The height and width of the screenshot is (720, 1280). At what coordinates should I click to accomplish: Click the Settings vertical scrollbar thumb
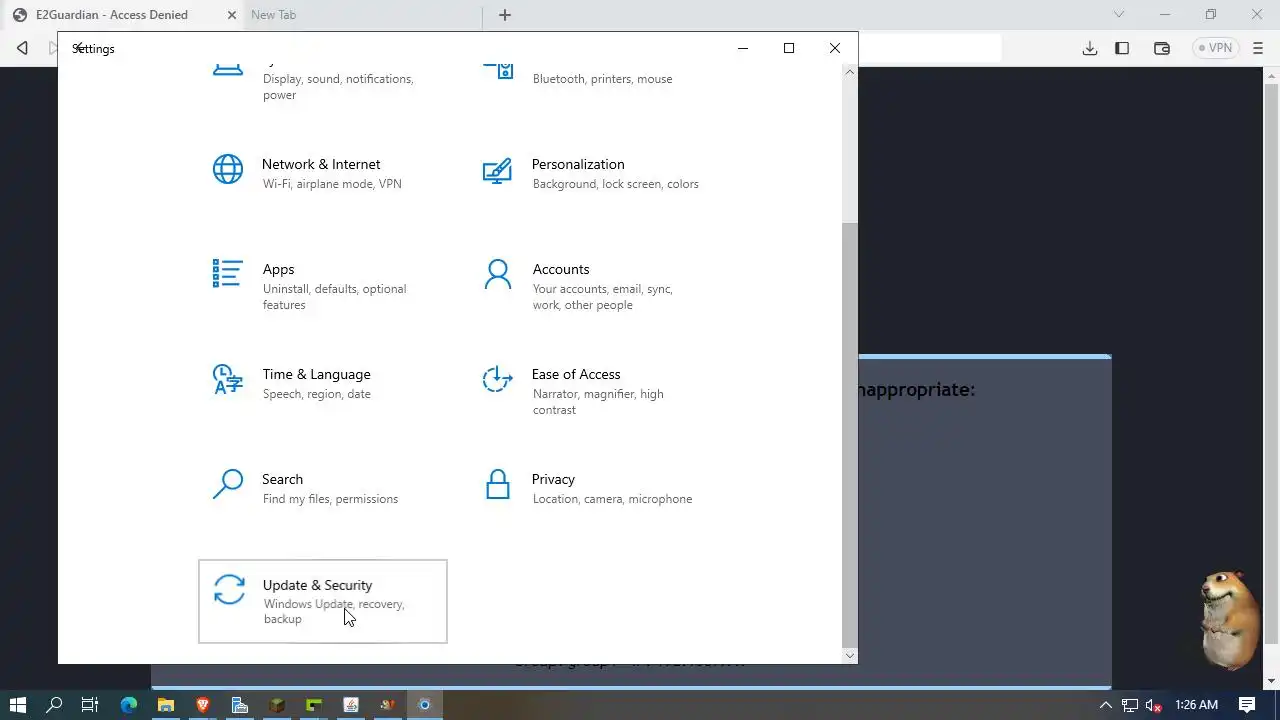[x=850, y=434]
